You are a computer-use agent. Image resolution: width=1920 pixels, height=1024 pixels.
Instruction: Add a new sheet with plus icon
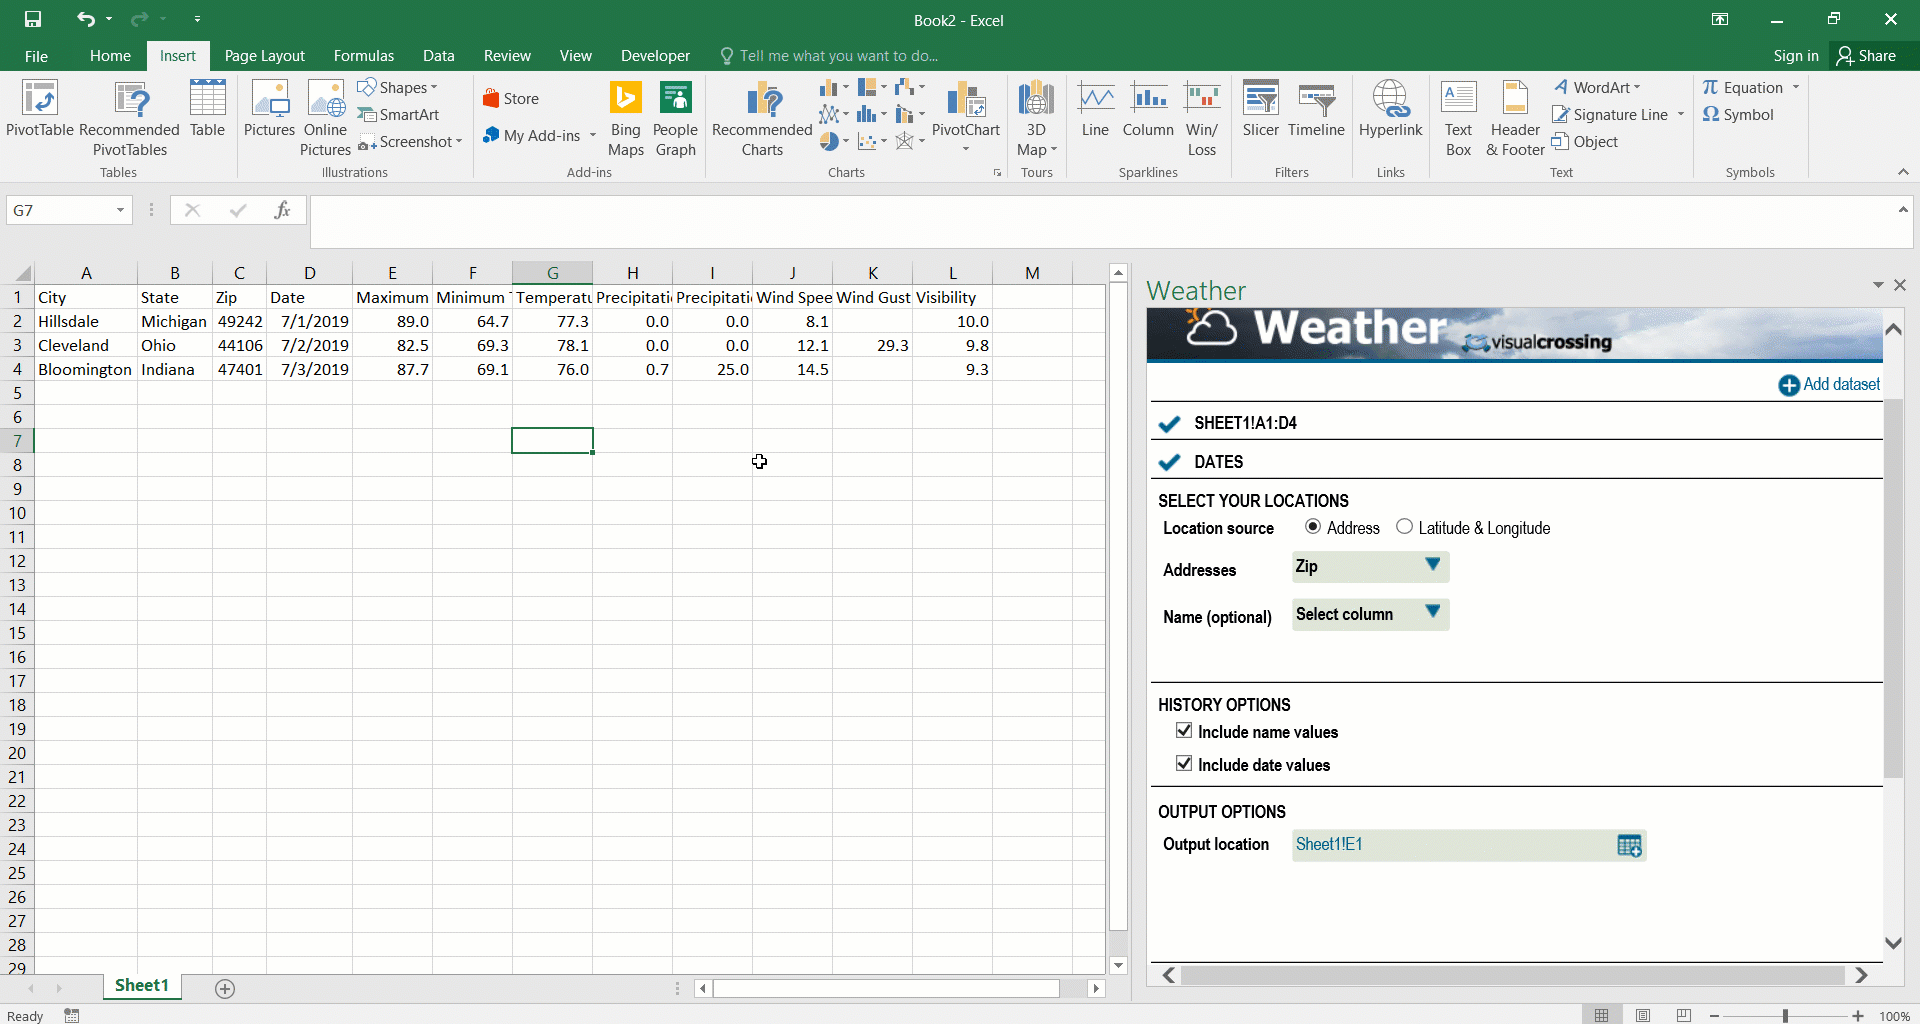click(x=225, y=989)
